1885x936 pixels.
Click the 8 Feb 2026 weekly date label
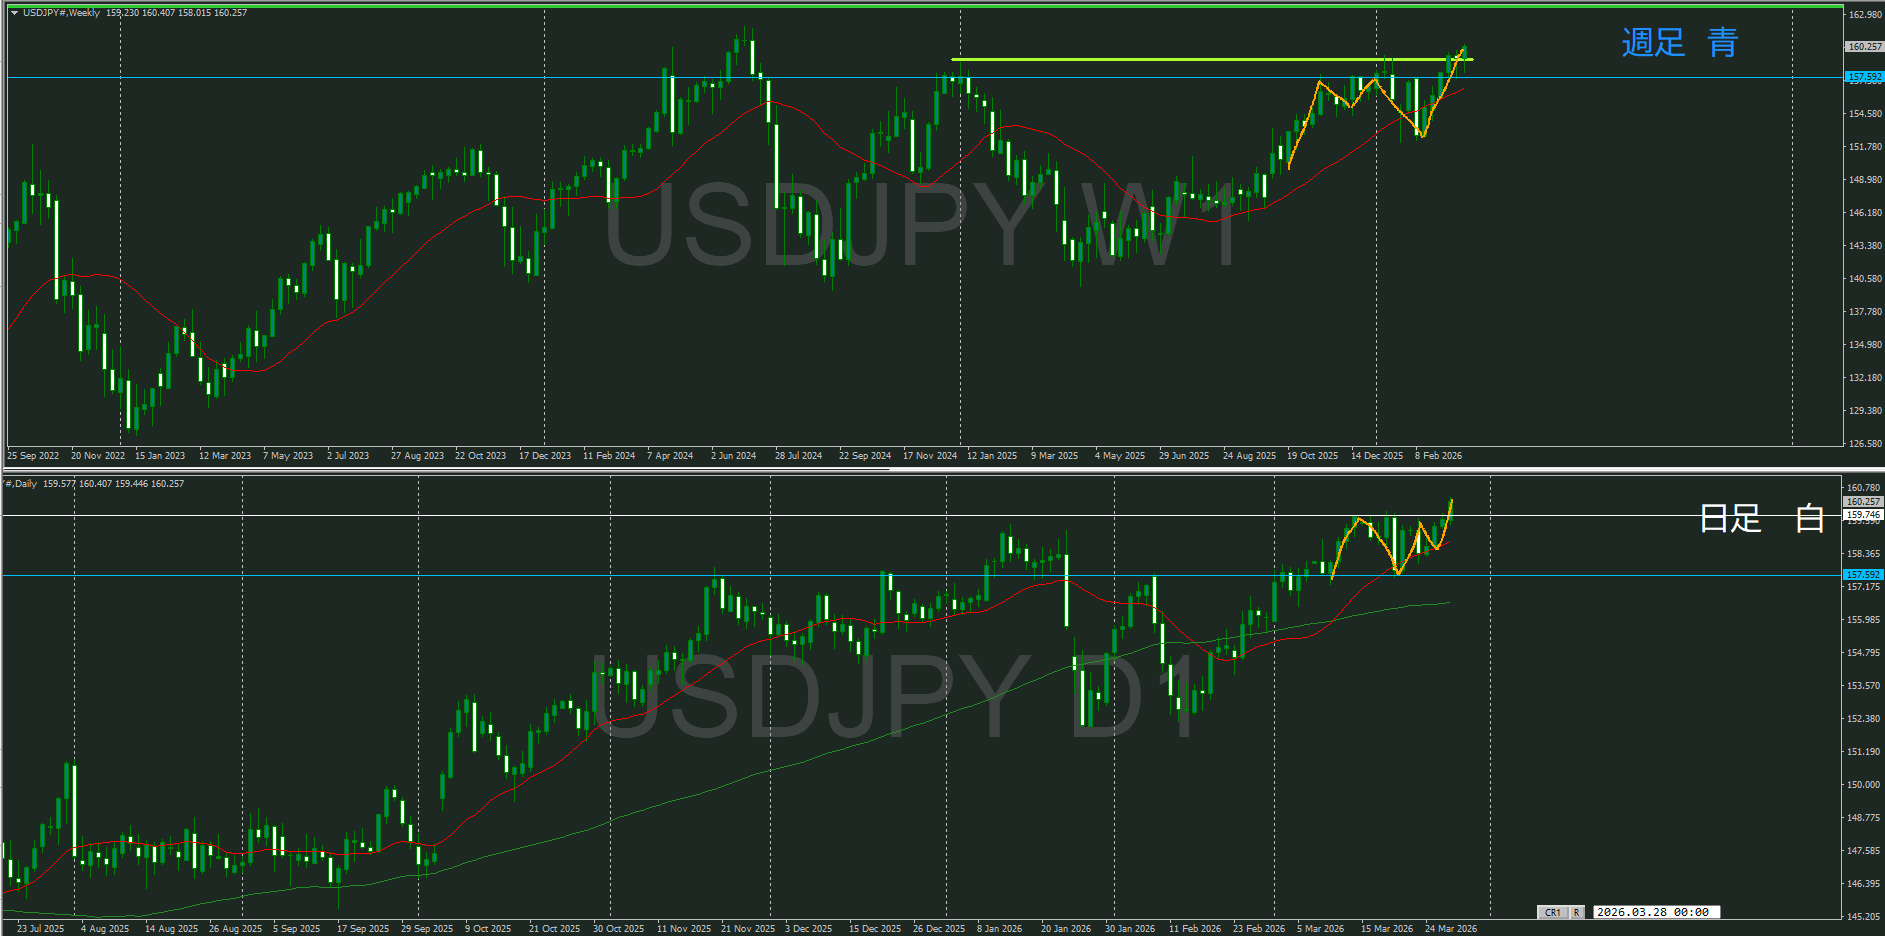pos(1438,456)
